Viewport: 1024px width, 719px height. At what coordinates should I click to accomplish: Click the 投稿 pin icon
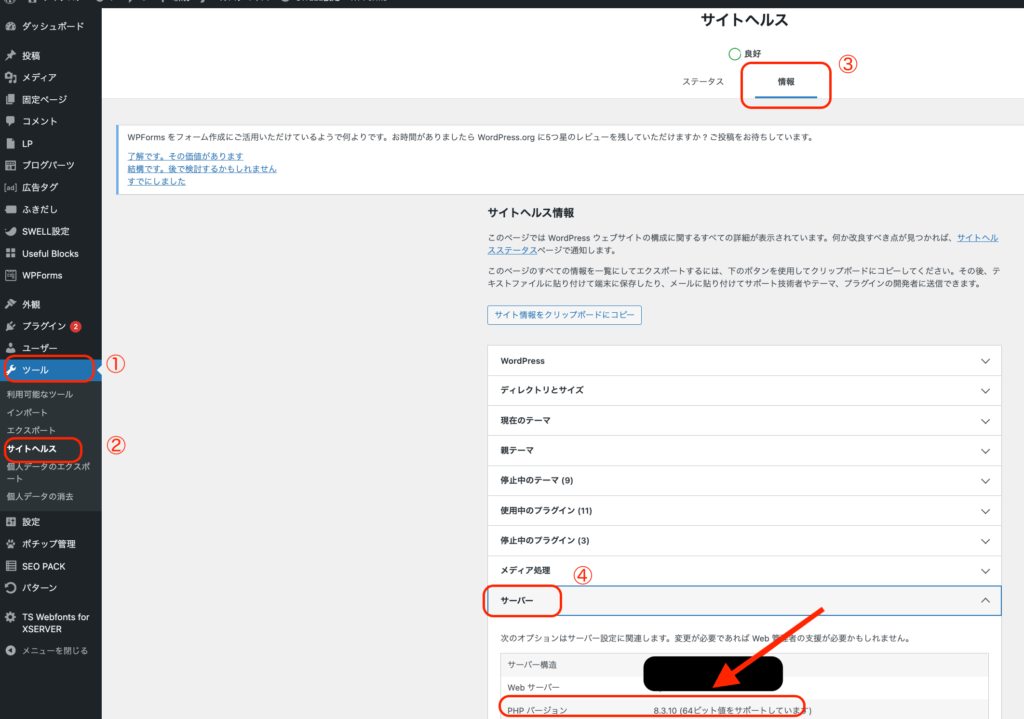[13, 57]
